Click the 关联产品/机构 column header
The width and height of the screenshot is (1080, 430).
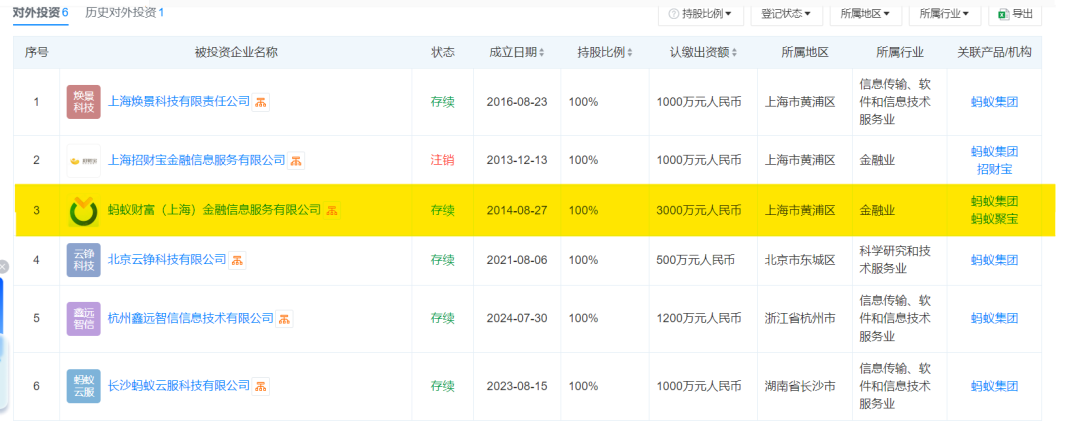994,52
